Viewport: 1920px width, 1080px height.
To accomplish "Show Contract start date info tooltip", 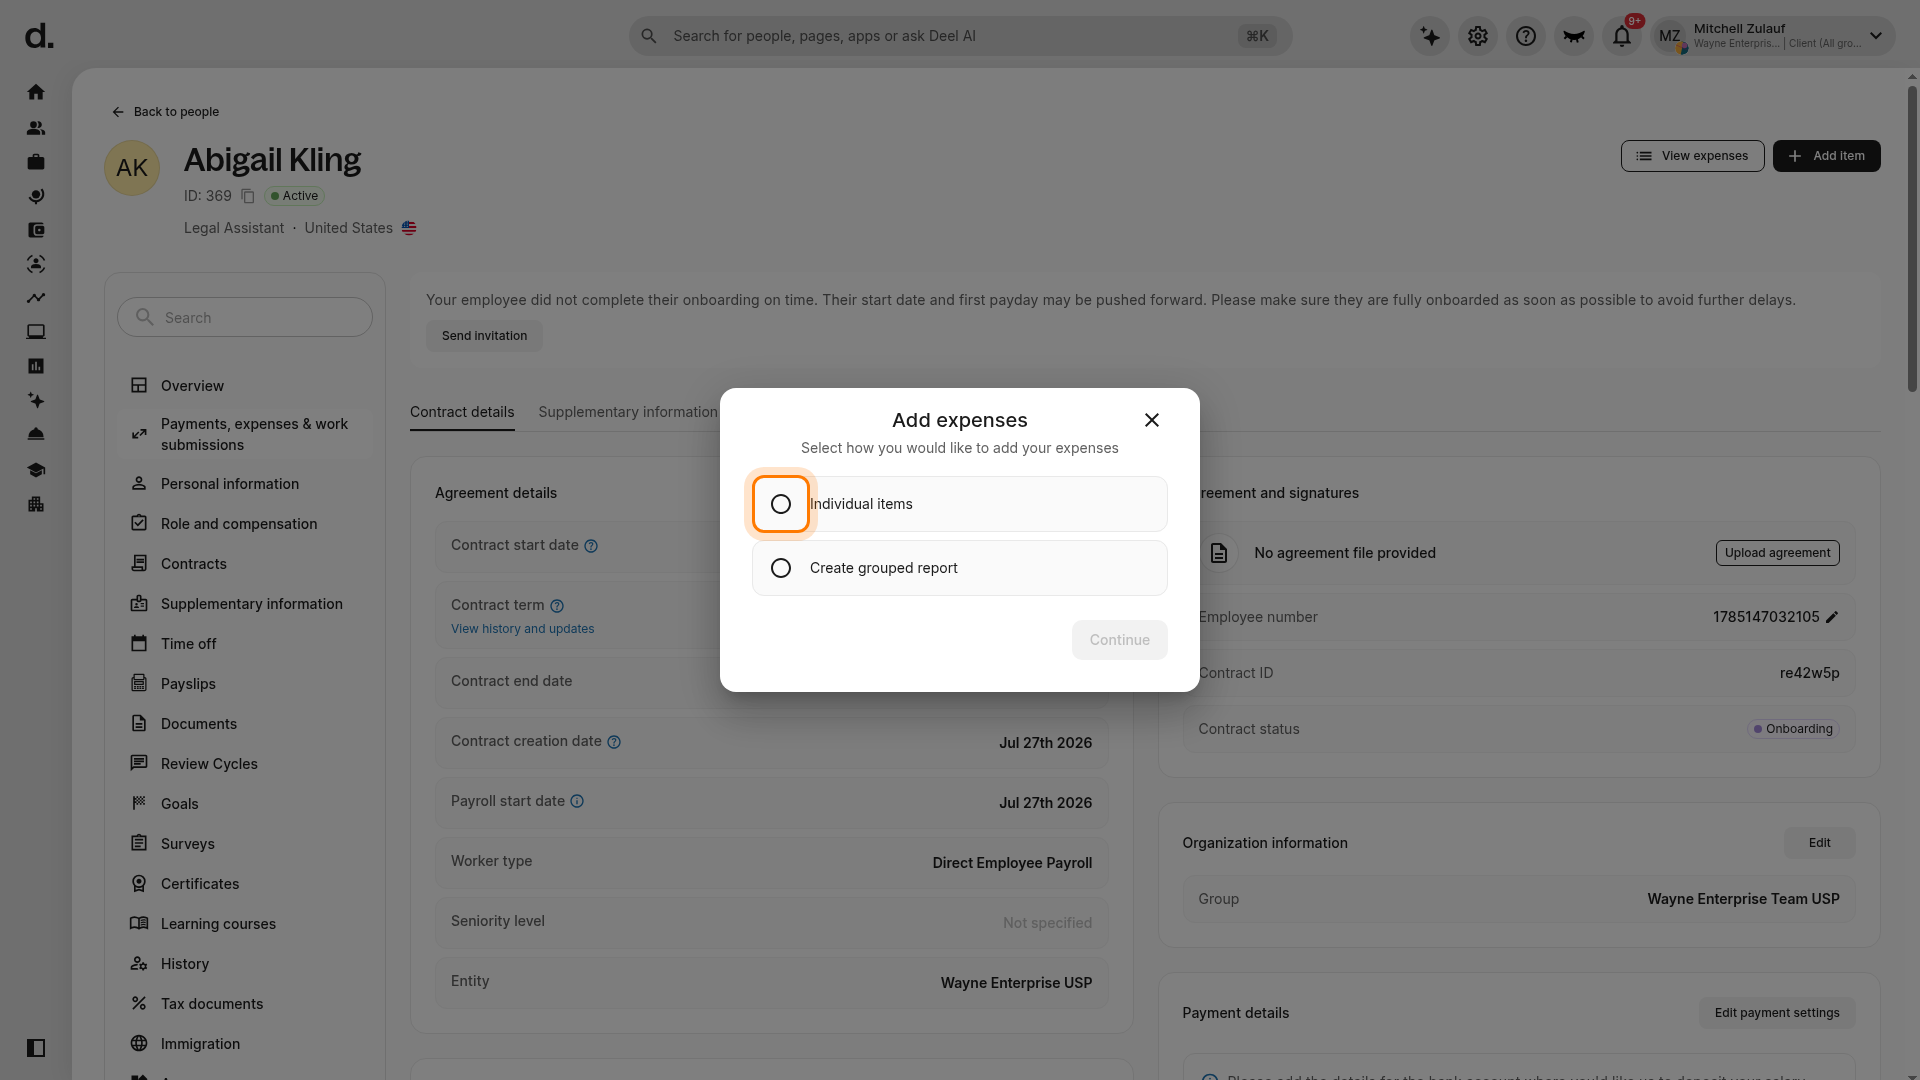I will pyautogui.click(x=591, y=546).
